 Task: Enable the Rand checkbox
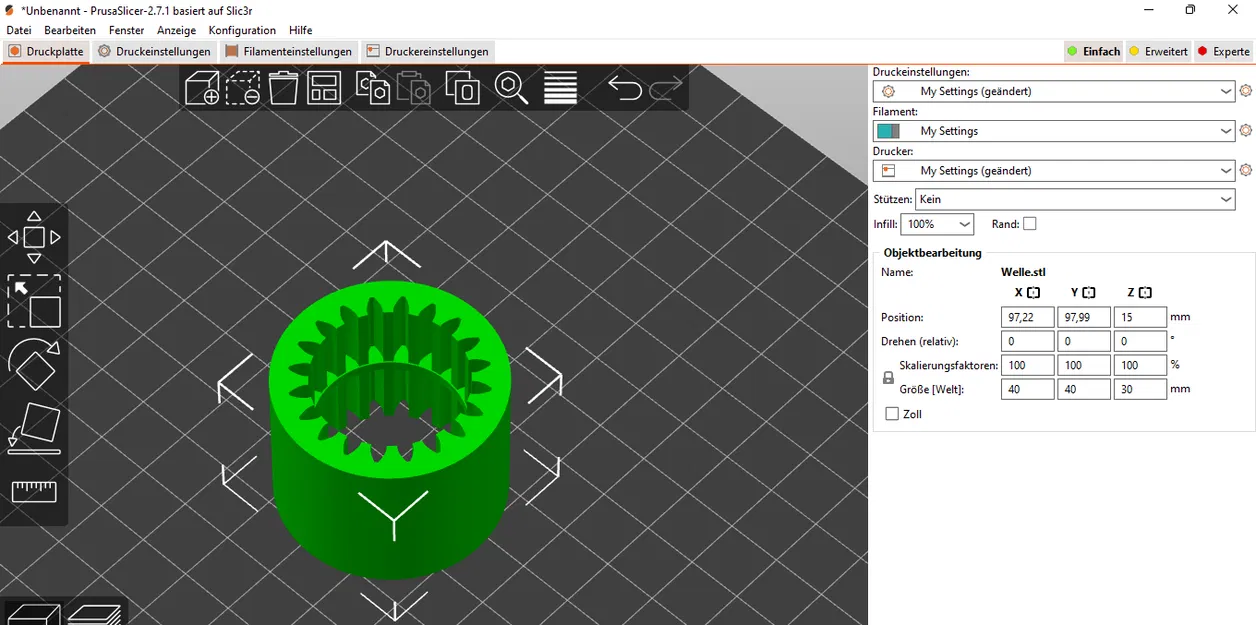1030,224
